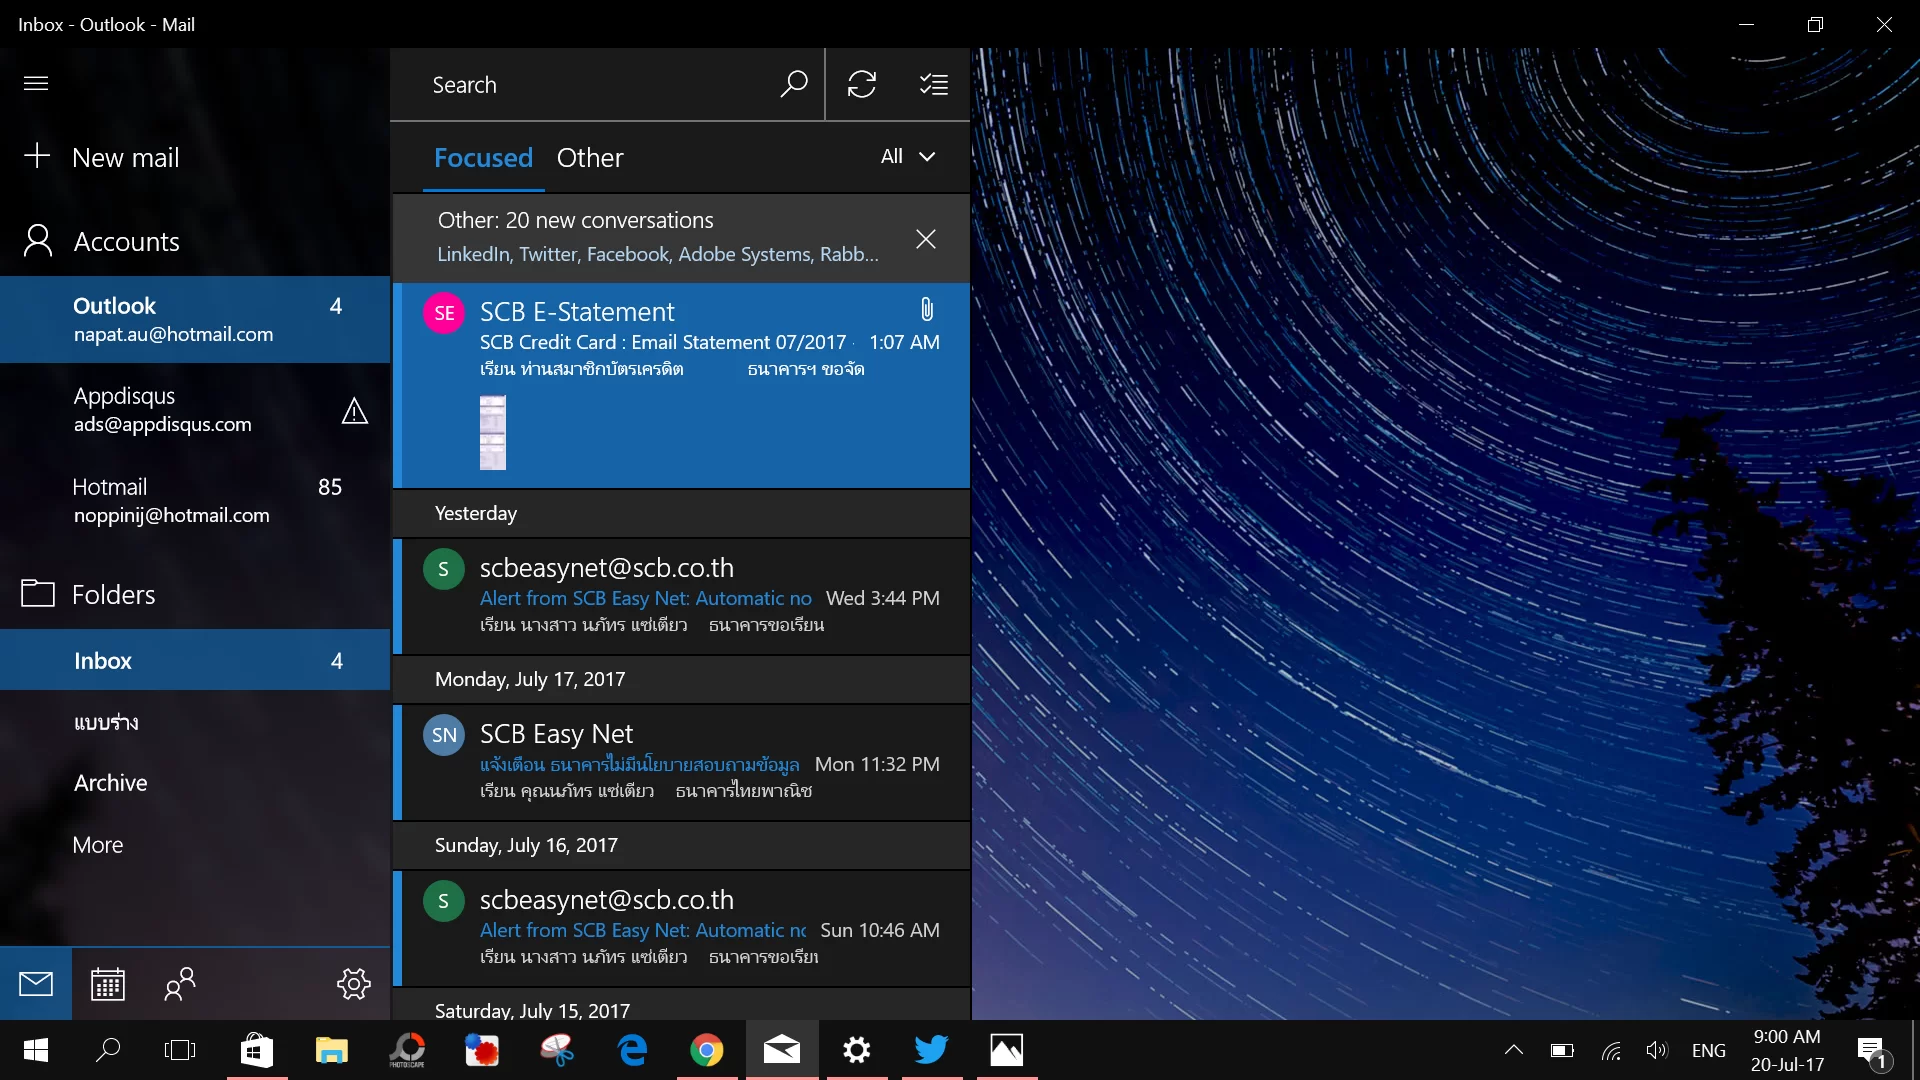Click the paperclip attachment icon

[927, 309]
